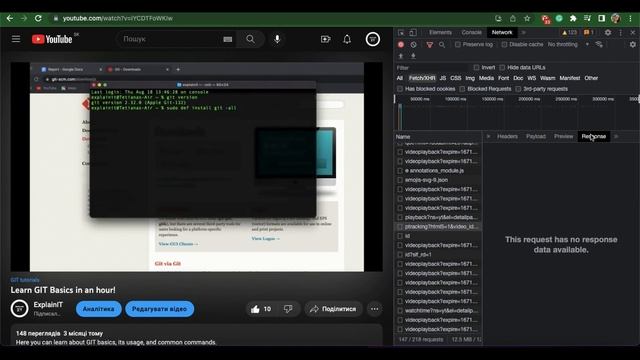Filter requests by JS type
Image resolution: width=640 pixels, height=360 pixels.
coord(442,78)
